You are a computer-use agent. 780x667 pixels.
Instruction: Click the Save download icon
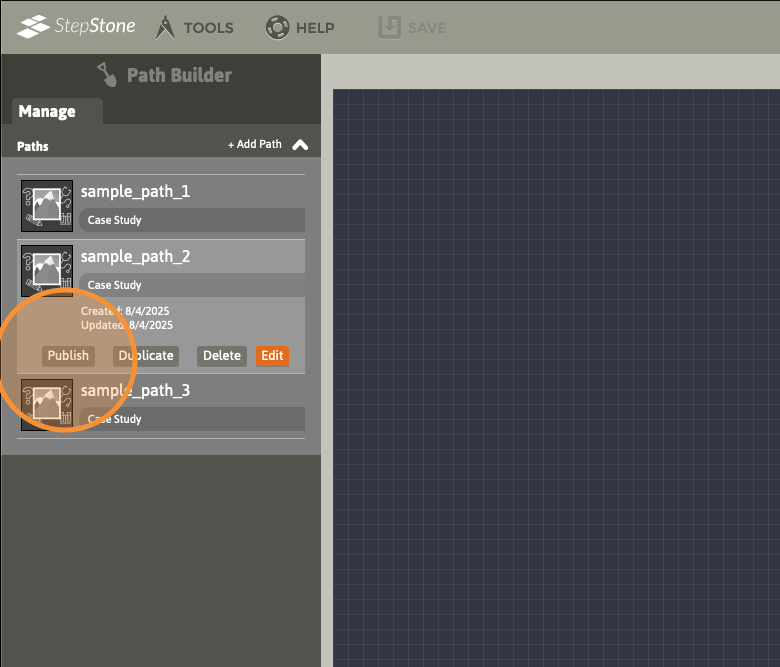point(390,27)
